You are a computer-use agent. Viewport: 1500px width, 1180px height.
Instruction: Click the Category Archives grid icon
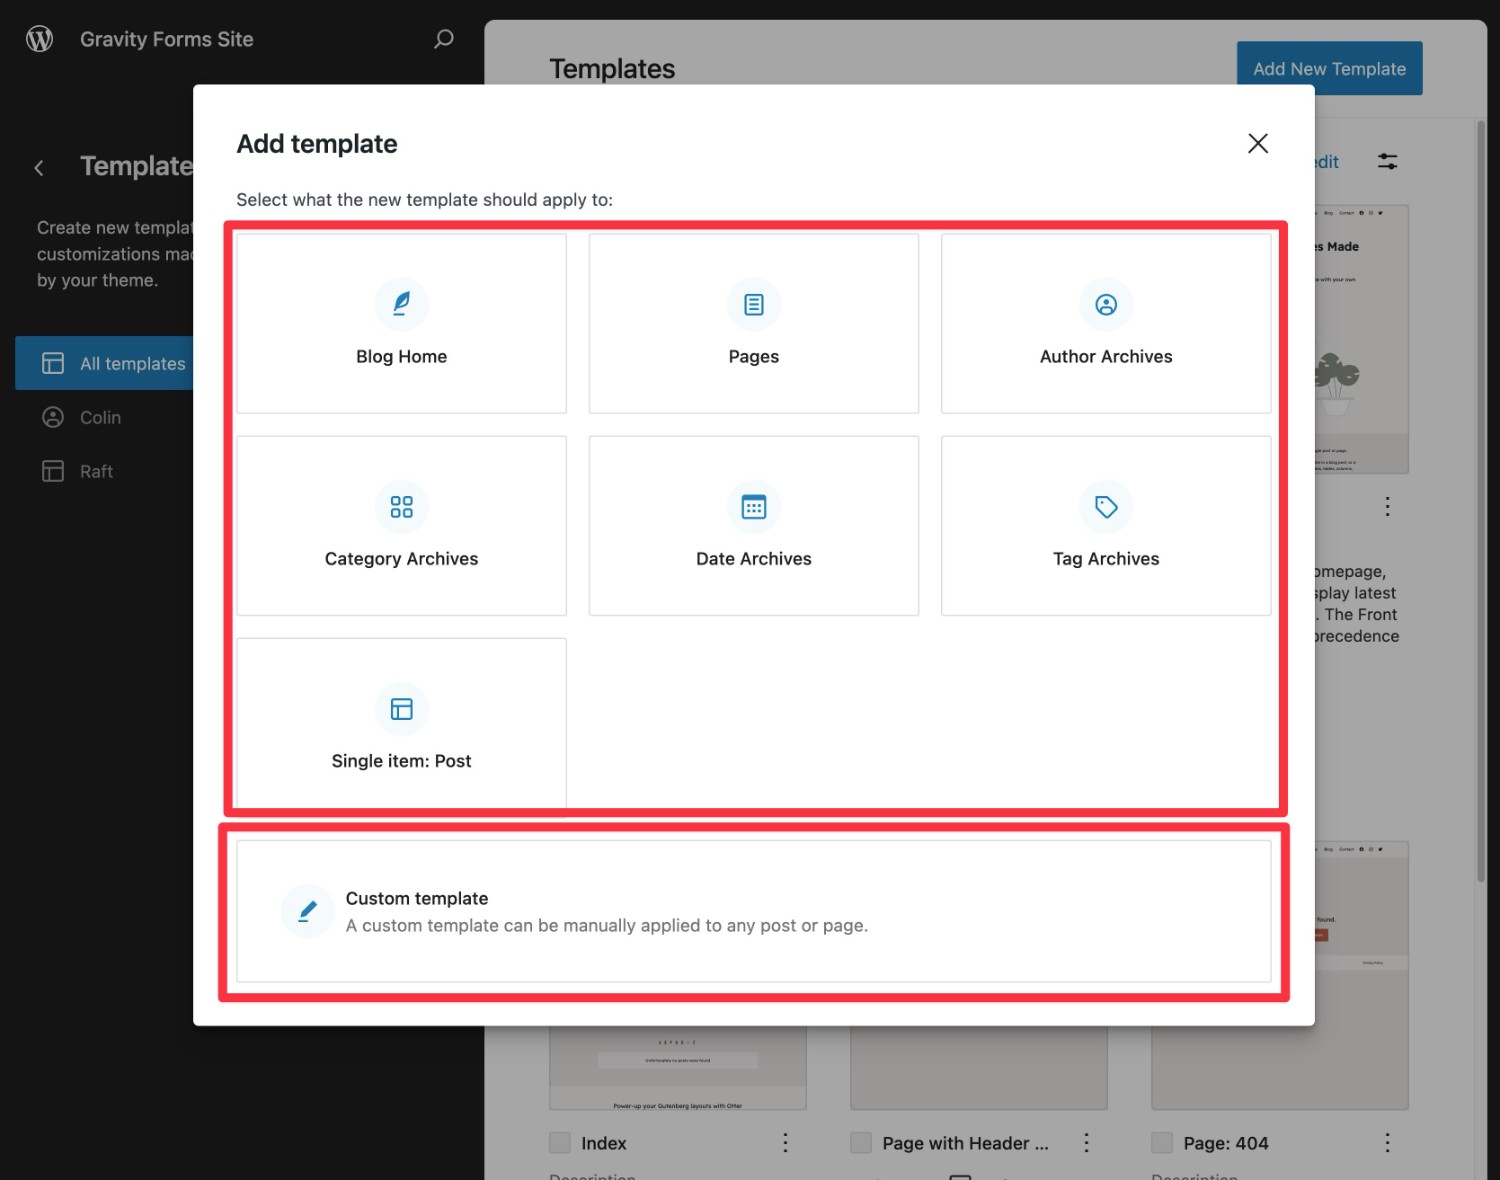coord(401,507)
